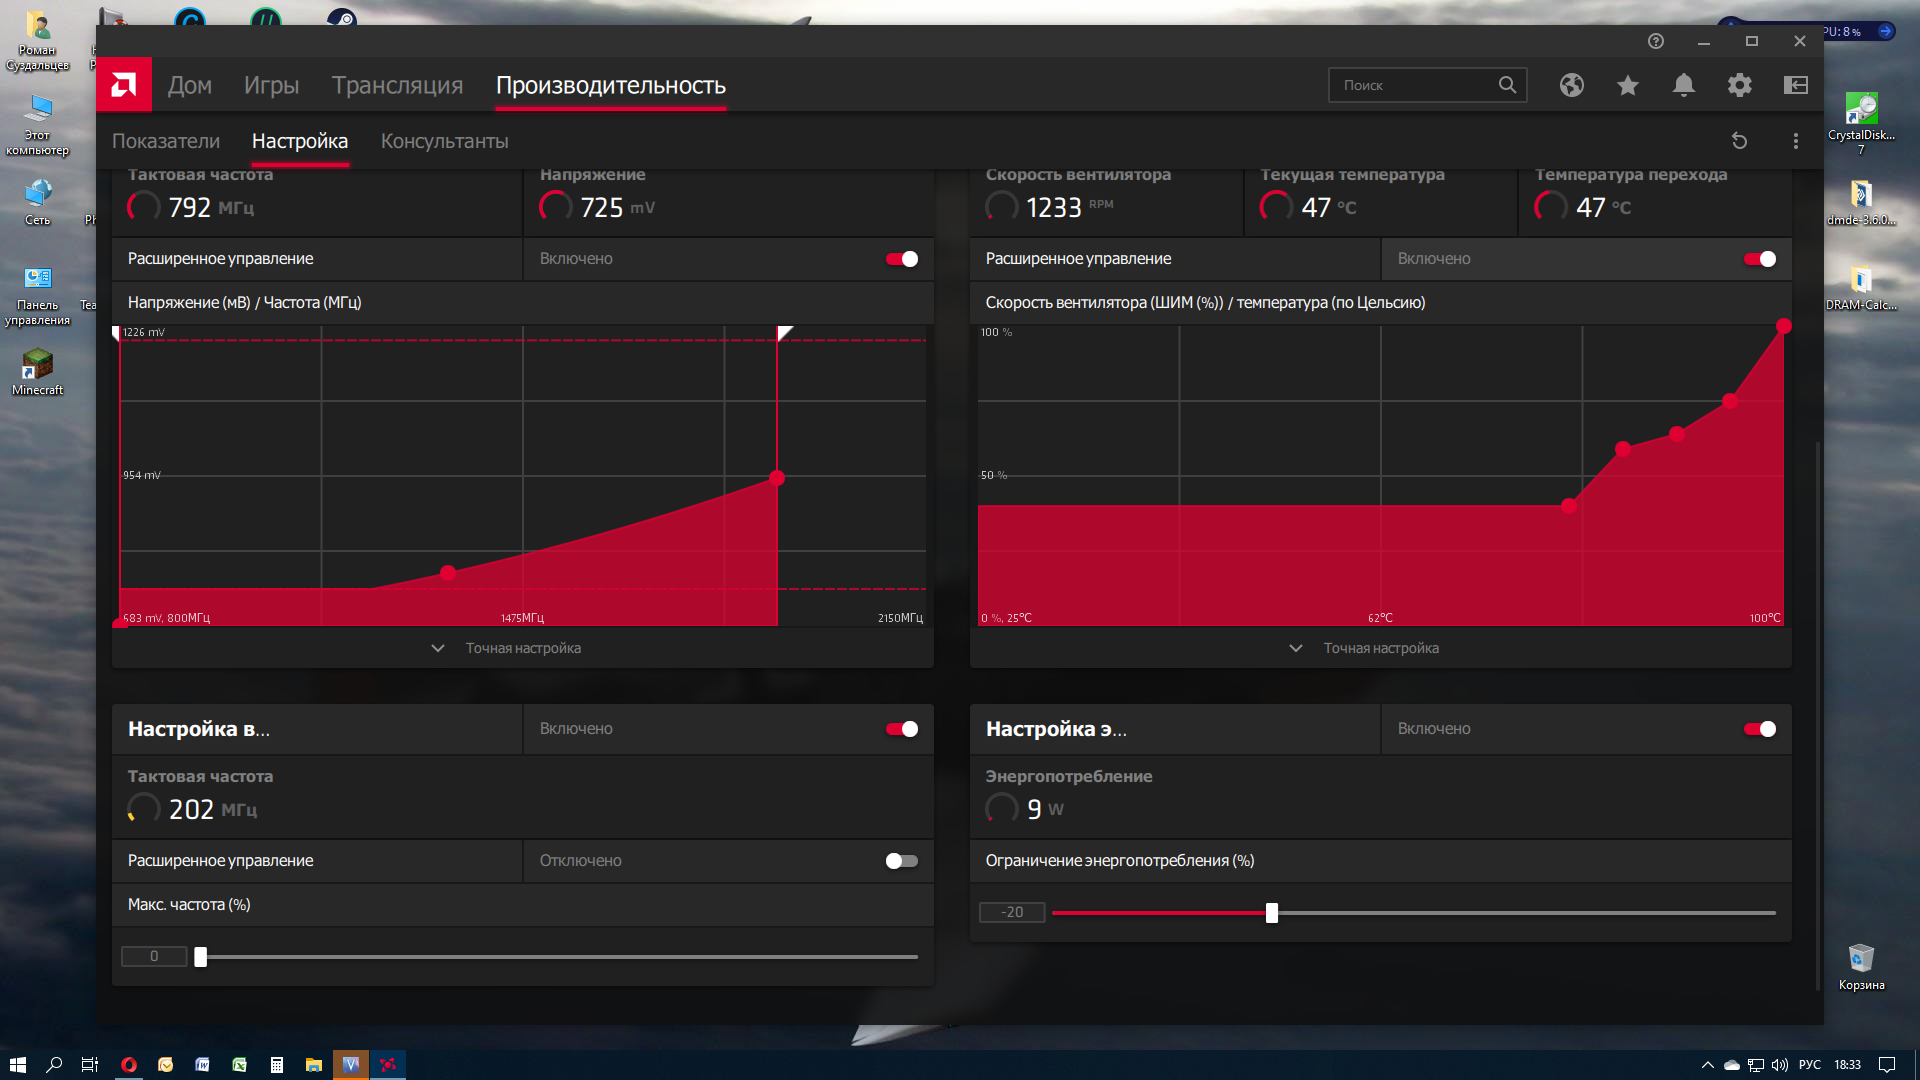The image size is (1920, 1080).
Task: Open the Консультанты tab
Action: [x=444, y=141]
